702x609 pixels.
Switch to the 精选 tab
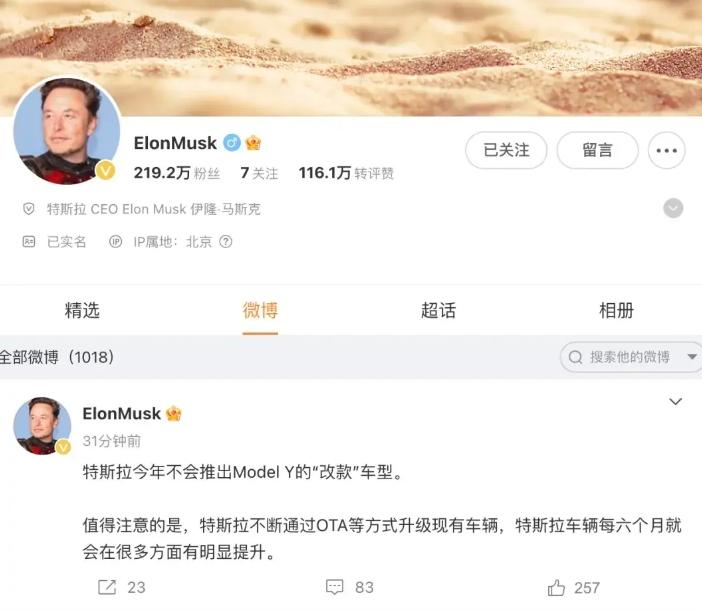(x=82, y=310)
